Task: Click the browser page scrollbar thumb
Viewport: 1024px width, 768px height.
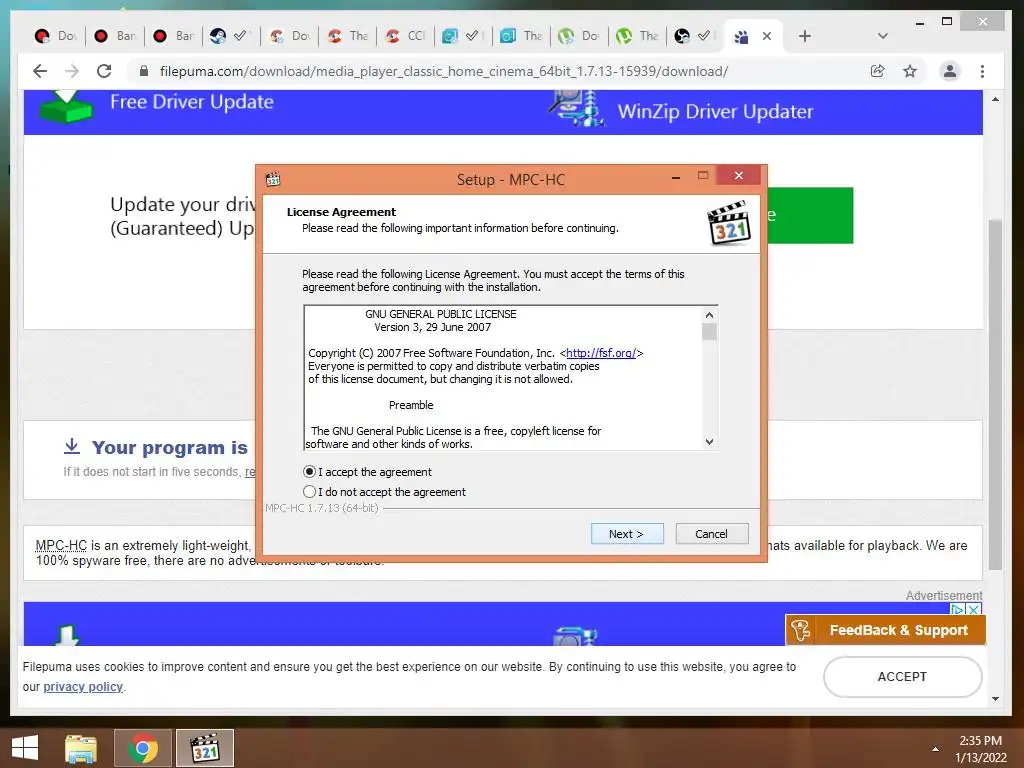Action: 995,395
